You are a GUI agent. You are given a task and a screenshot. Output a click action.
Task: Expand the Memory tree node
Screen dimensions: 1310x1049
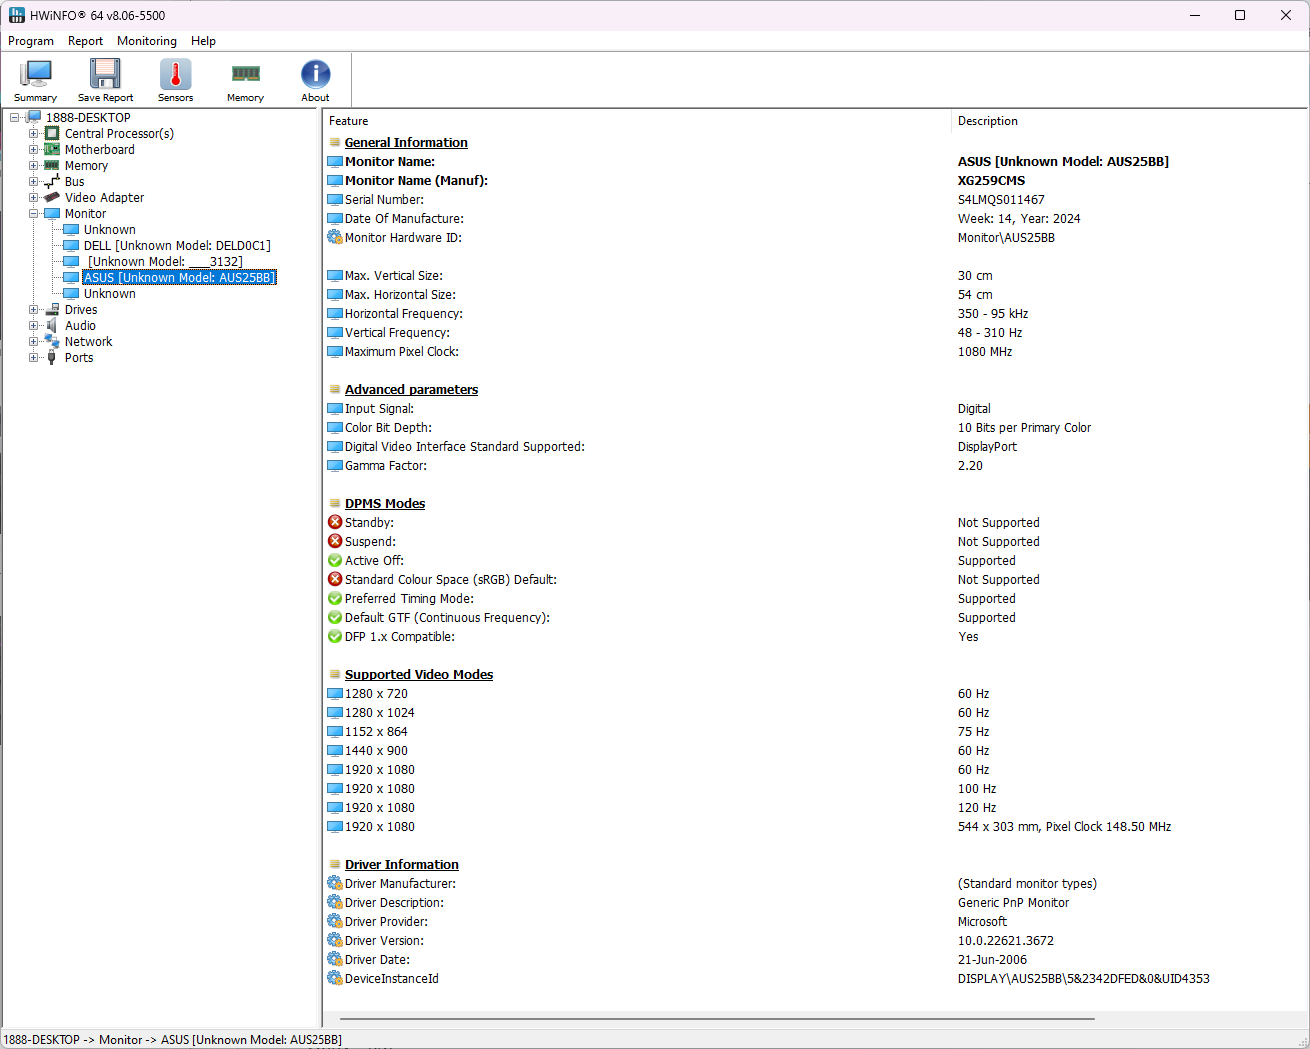[34, 166]
